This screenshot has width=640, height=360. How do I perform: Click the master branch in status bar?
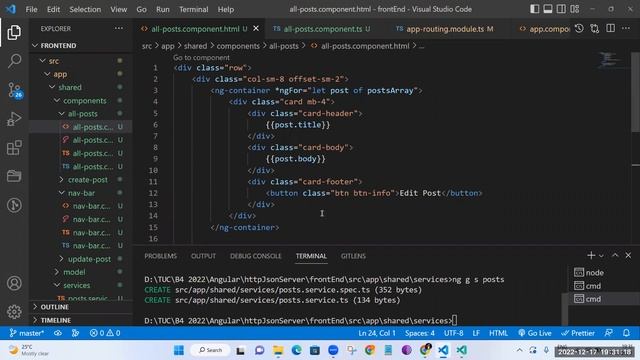pyautogui.click(x=27, y=333)
